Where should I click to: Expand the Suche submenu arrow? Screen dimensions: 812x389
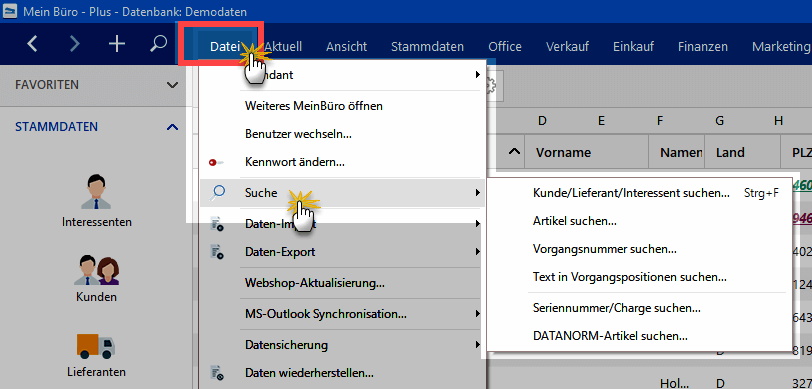[x=477, y=193]
